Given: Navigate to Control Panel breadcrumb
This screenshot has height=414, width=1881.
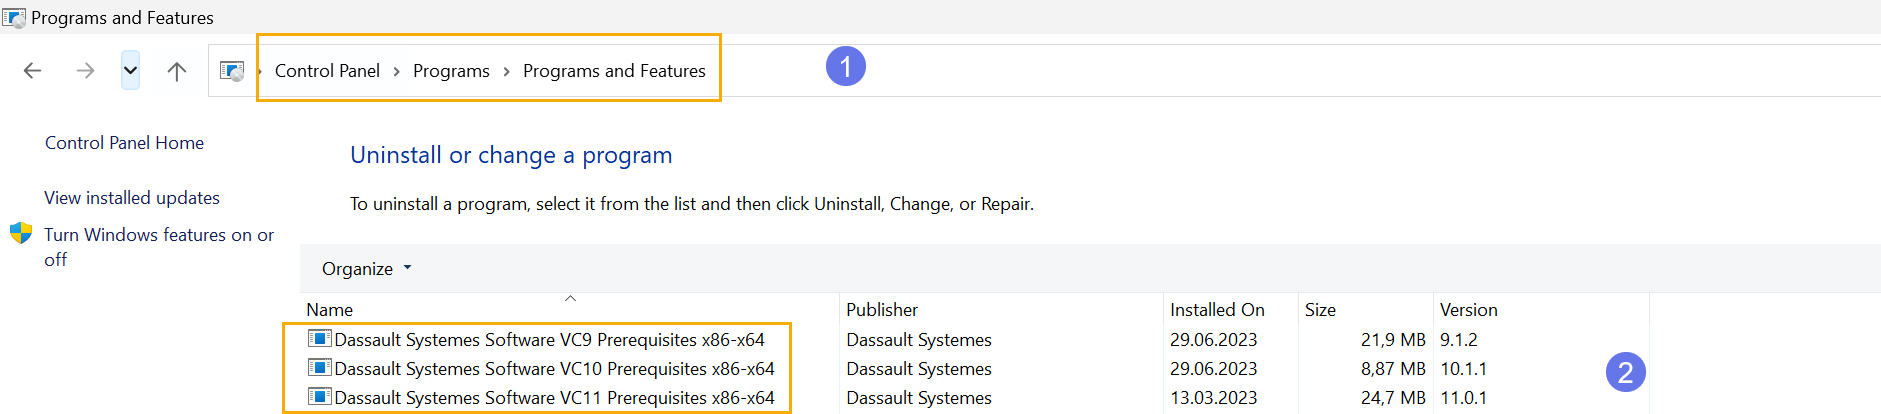Looking at the screenshot, I should pyautogui.click(x=327, y=71).
